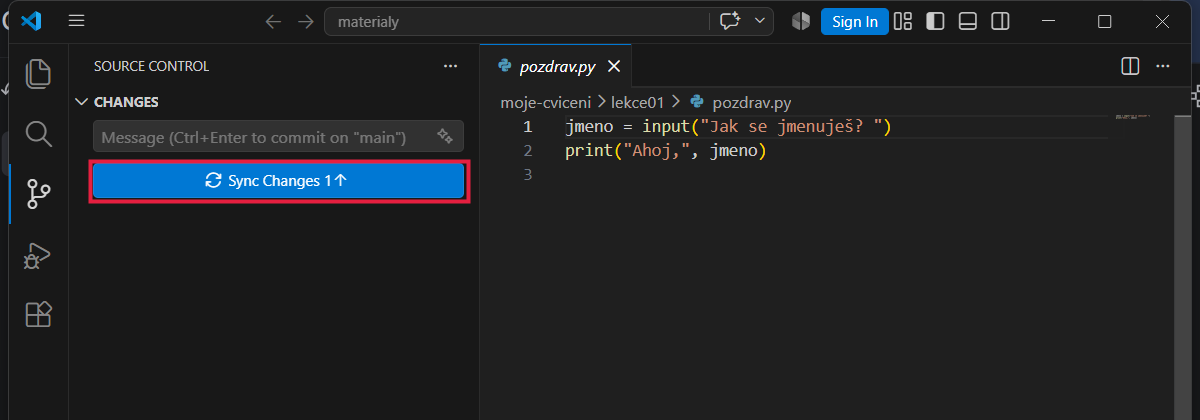Viewport: 1200px width, 420px height.
Task: Open the Customize Layout icon
Action: 903,21
